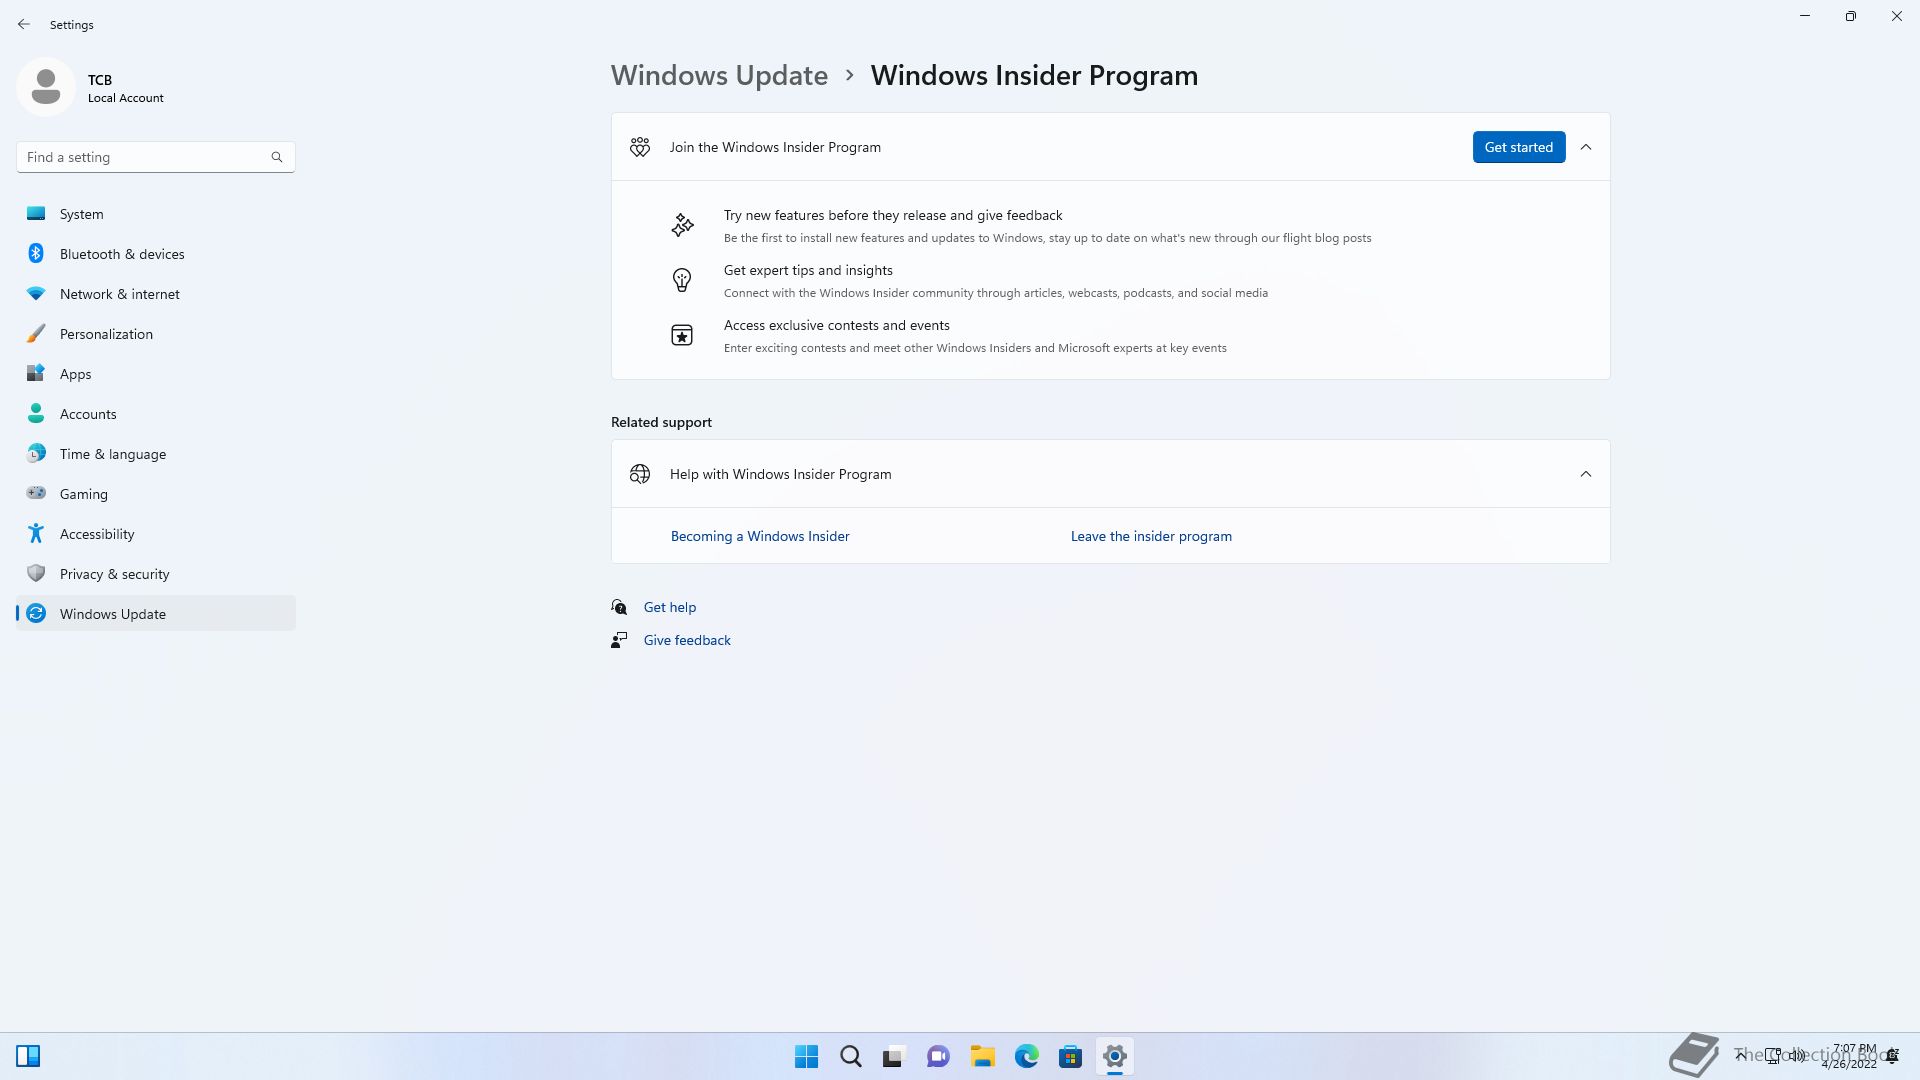Open Time & language settings
Image resolution: width=1920 pixels, height=1080 pixels.
(x=156, y=453)
